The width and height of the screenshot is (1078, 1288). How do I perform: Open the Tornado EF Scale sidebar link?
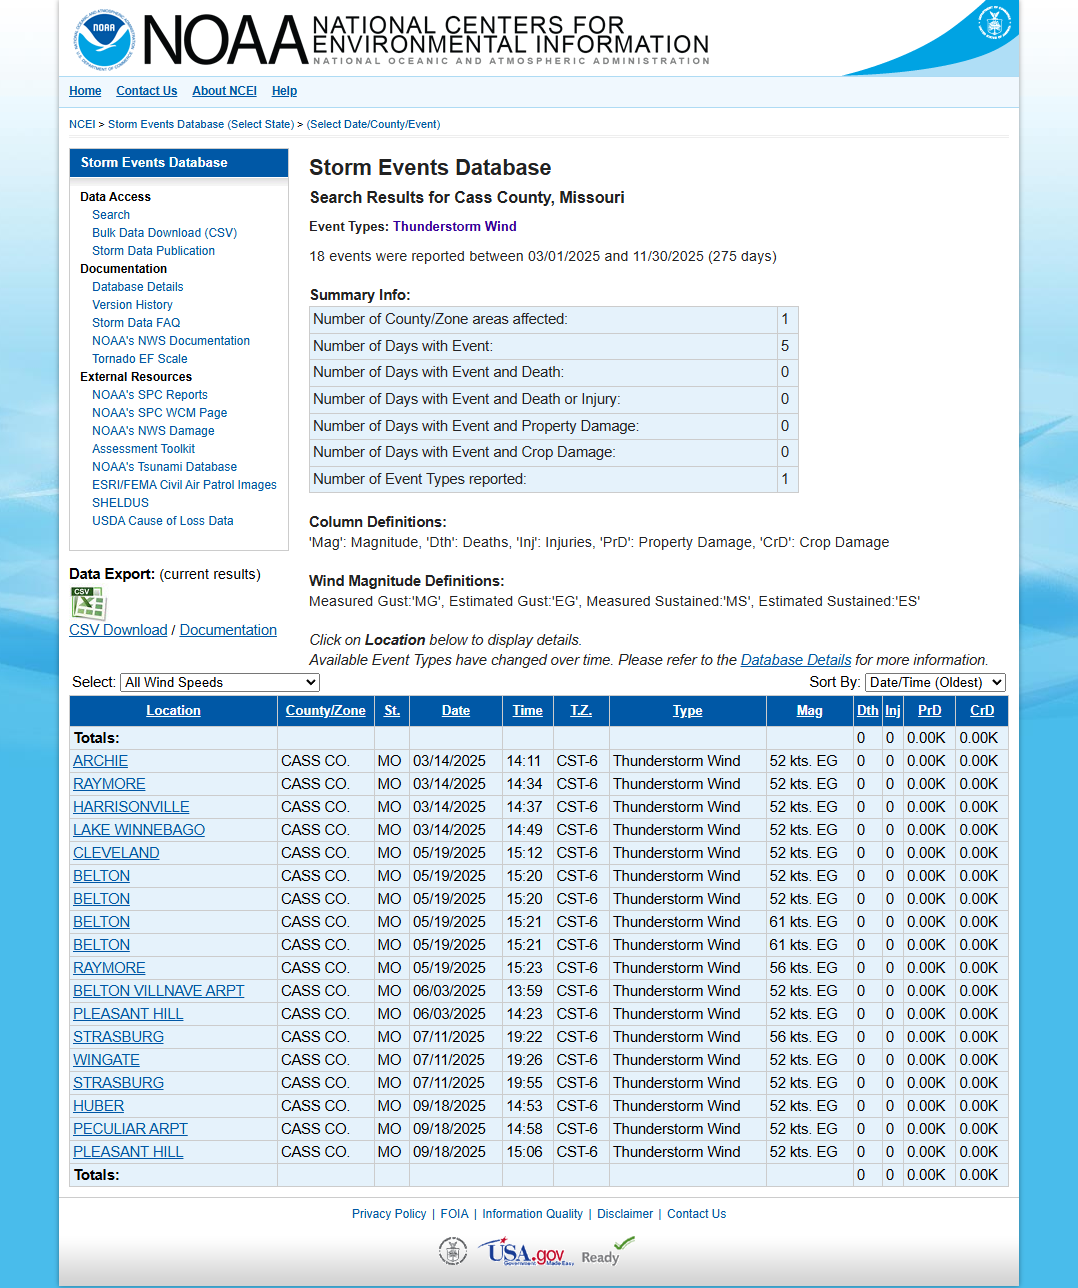coord(139,359)
